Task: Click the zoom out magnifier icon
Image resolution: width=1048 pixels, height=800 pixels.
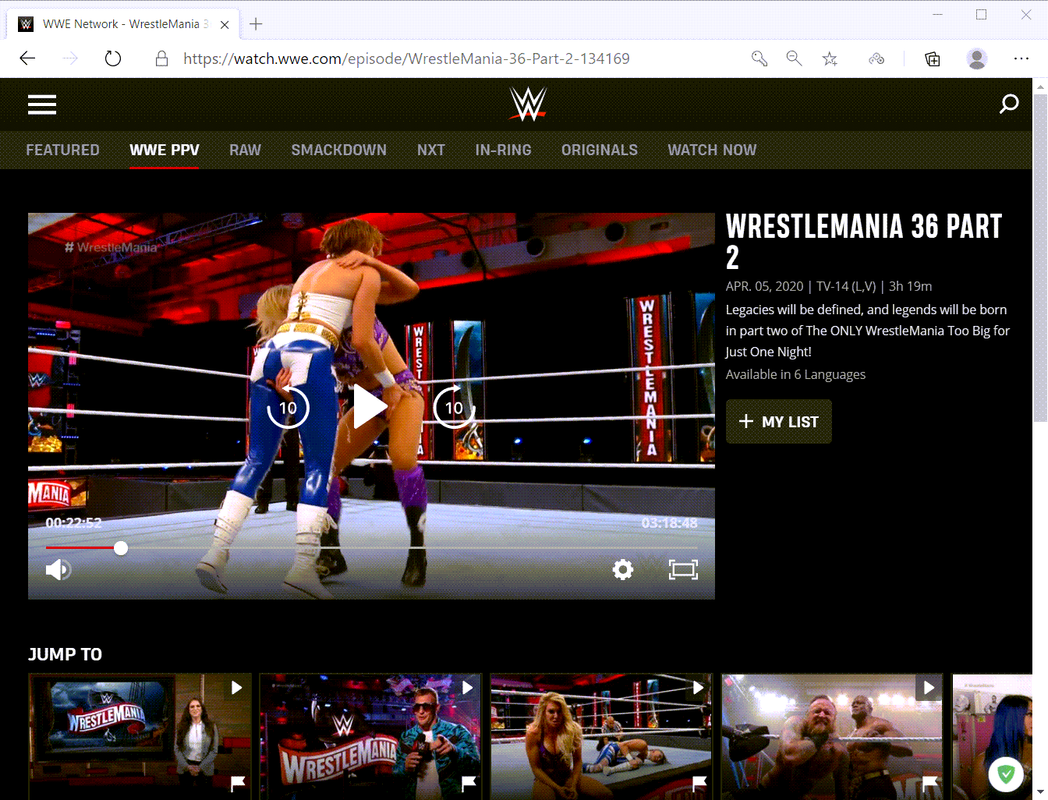Action: pyautogui.click(x=794, y=59)
